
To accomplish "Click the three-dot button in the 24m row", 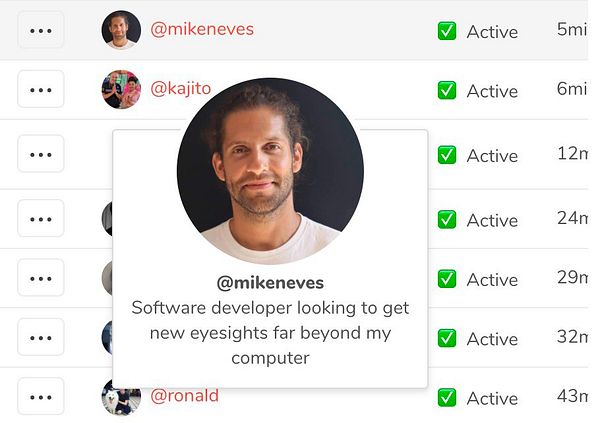I will click(x=41, y=219).
